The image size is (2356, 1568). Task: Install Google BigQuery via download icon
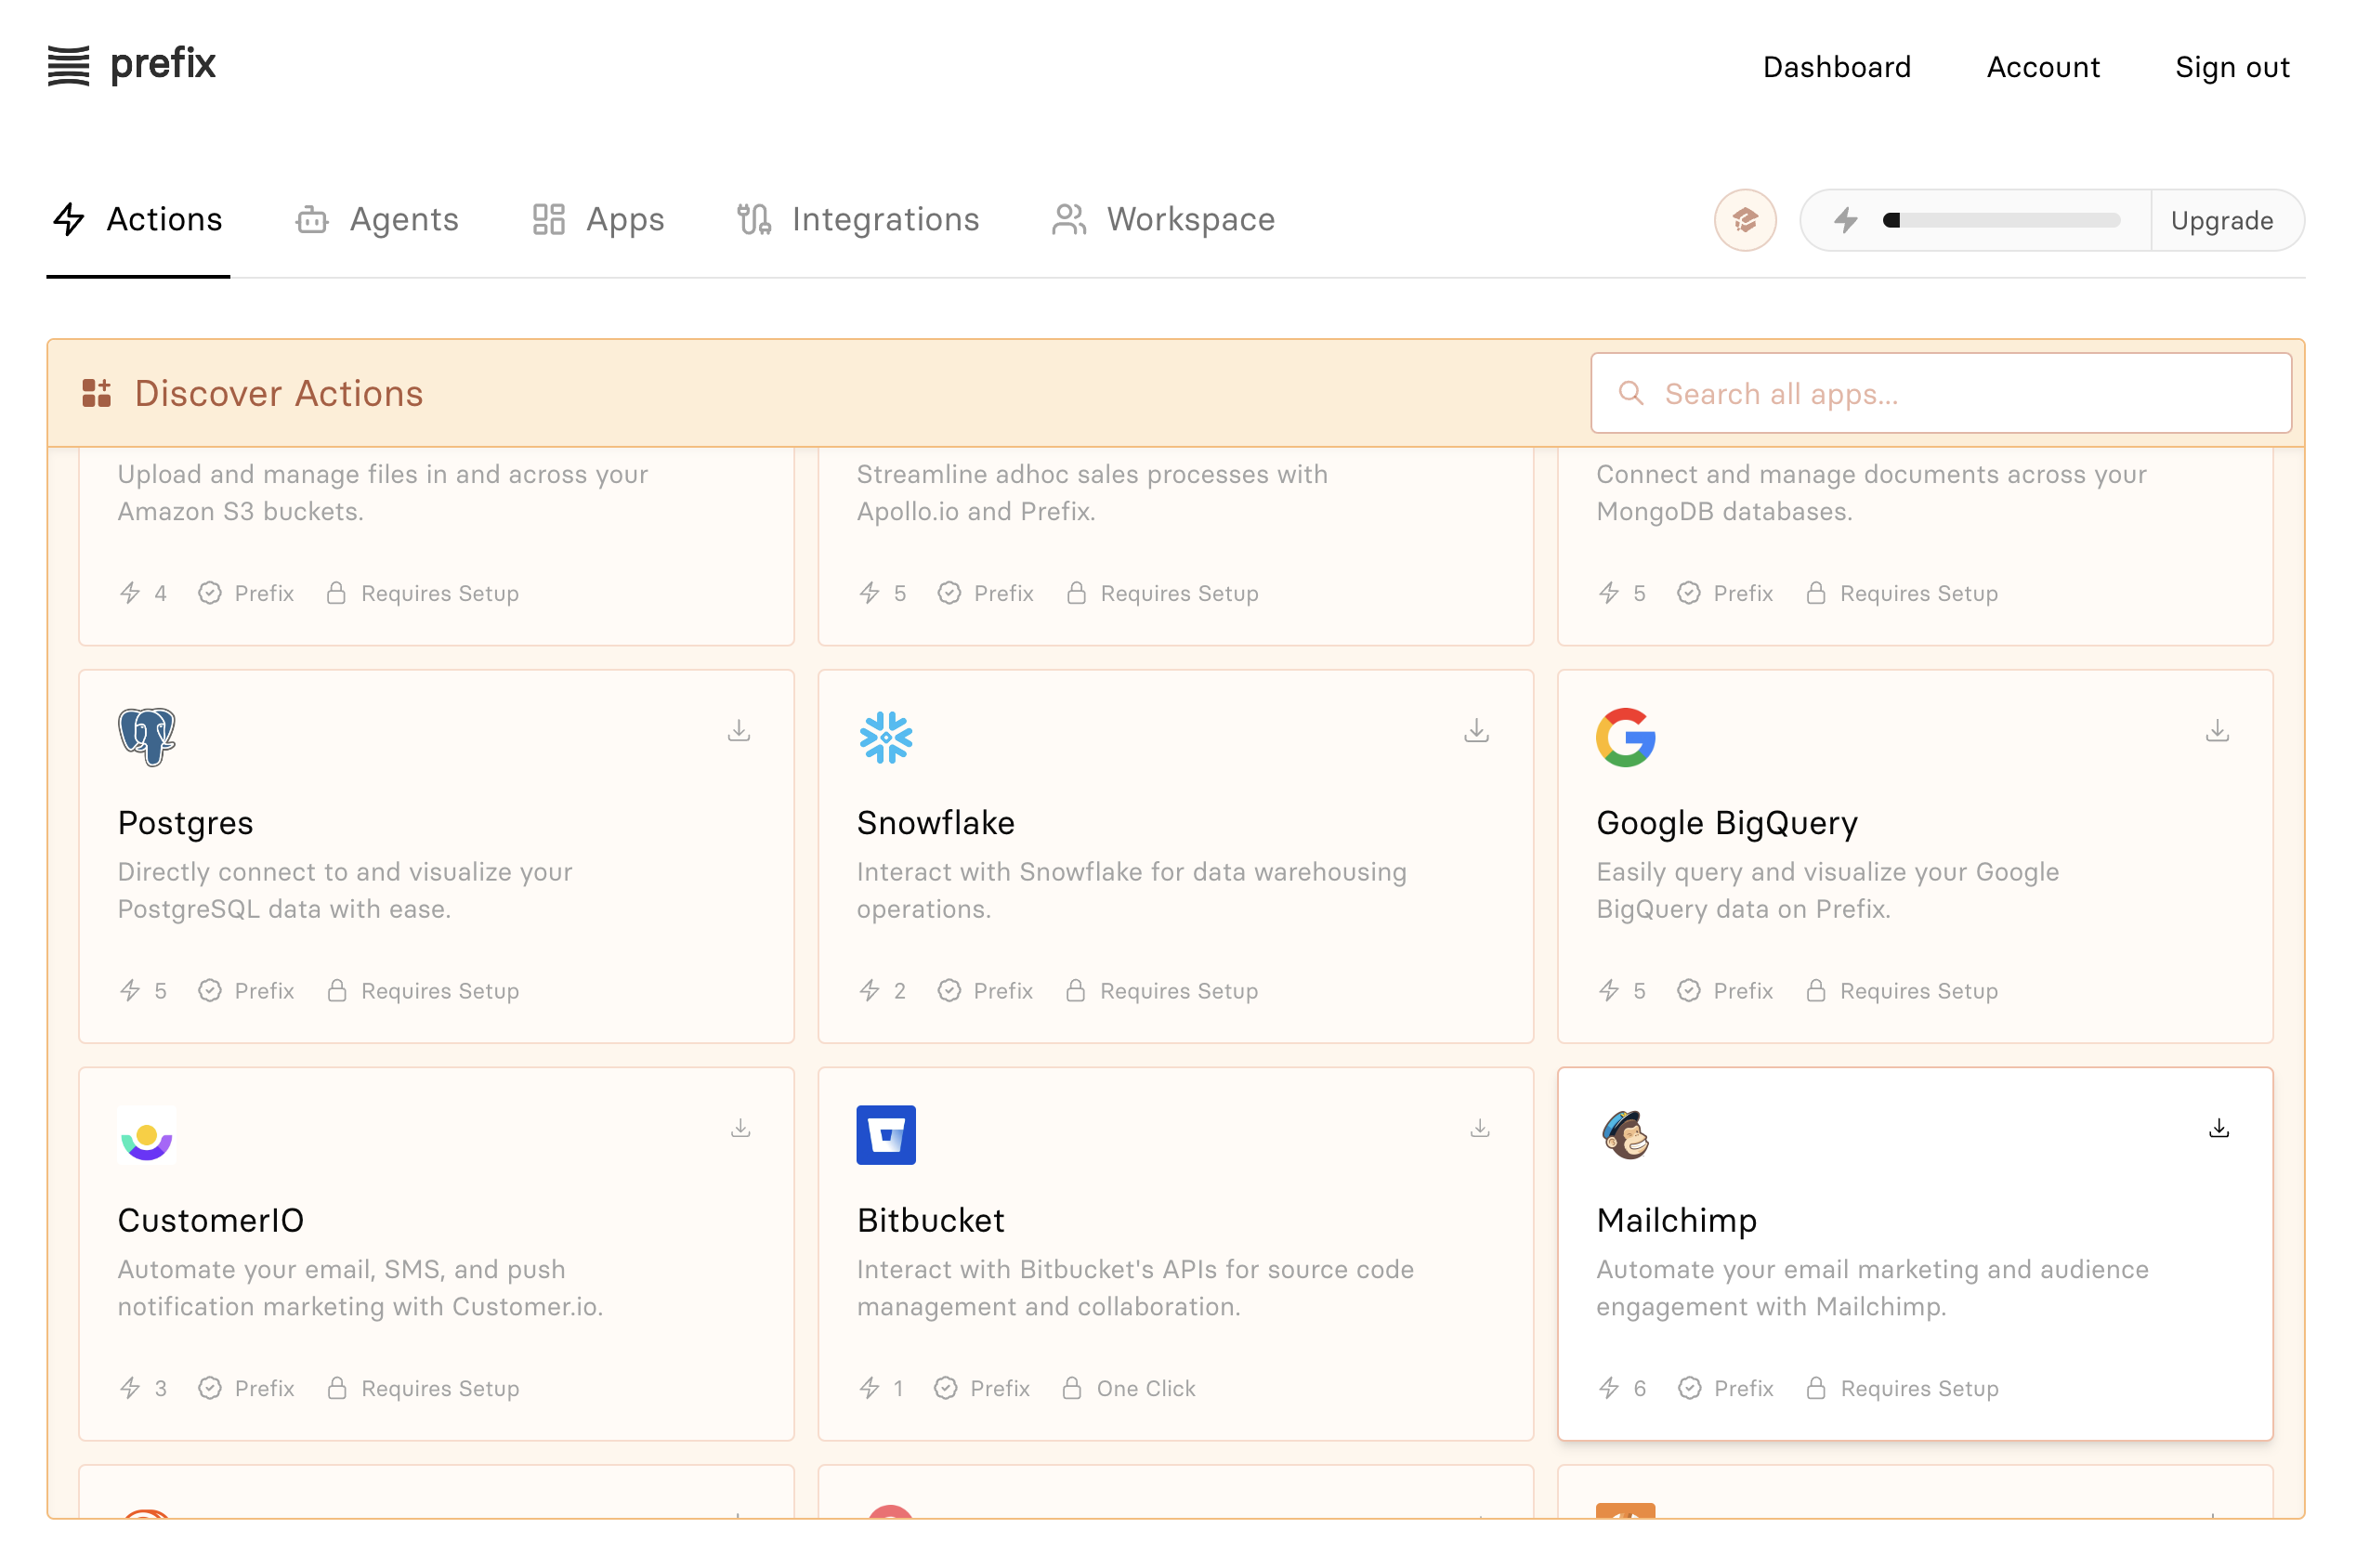coord(2217,731)
